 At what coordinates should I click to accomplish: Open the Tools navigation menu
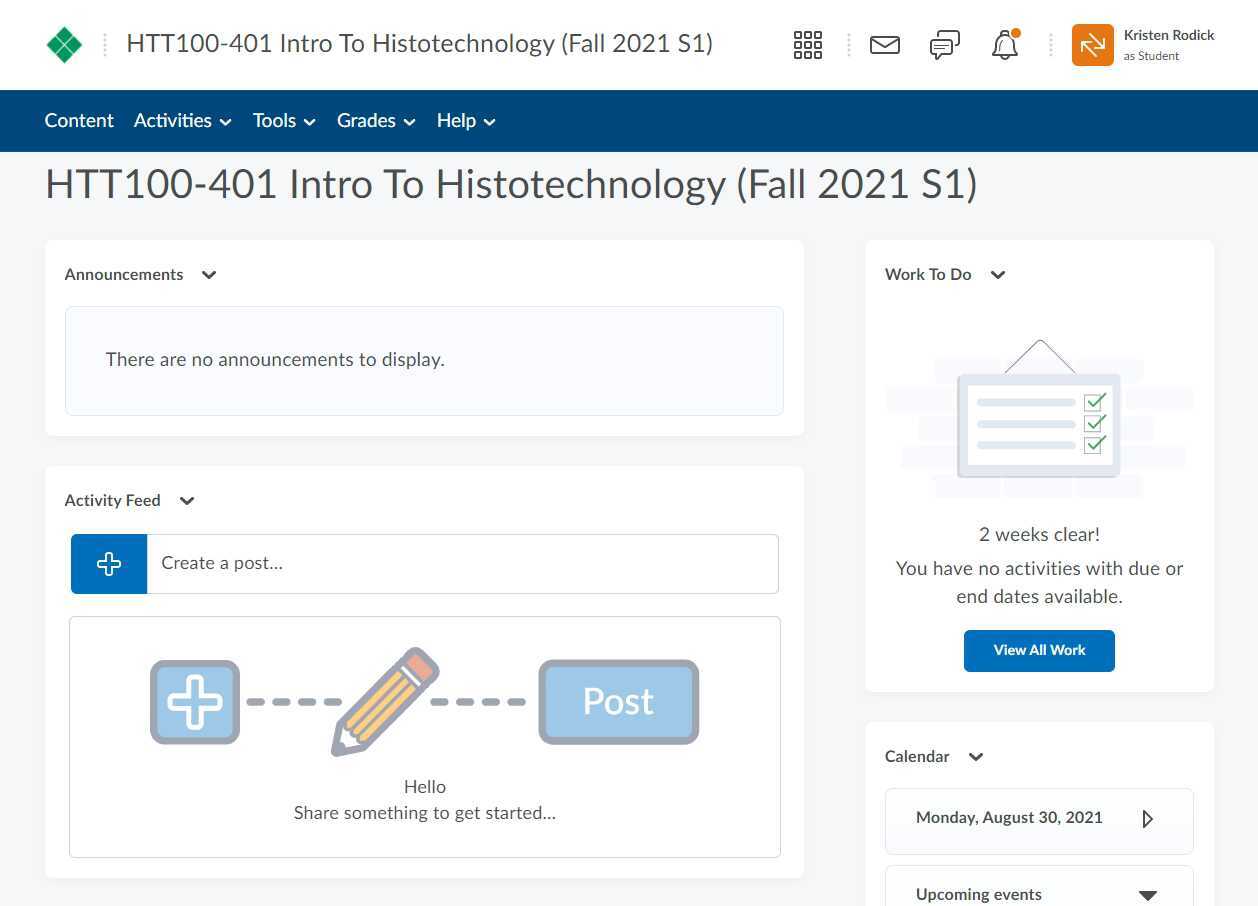pyautogui.click(x=284, y=121)
